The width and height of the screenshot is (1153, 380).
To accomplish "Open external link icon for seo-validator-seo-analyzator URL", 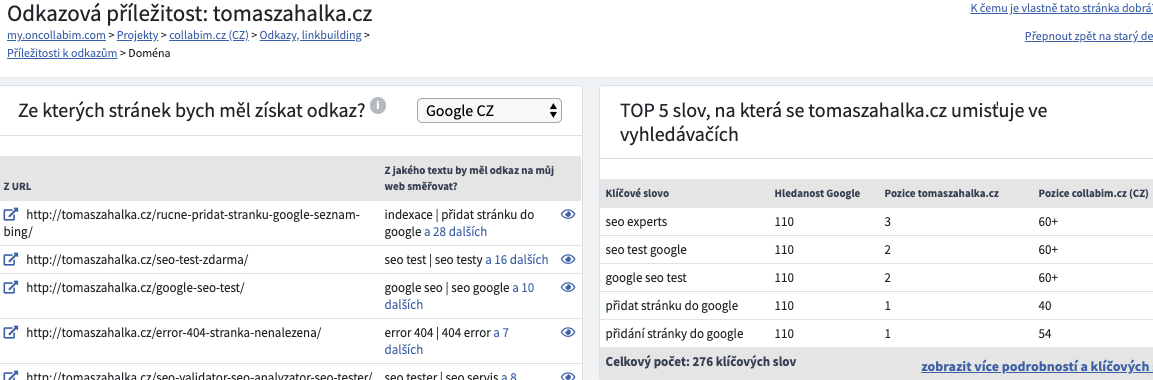I will pos(10,376).
